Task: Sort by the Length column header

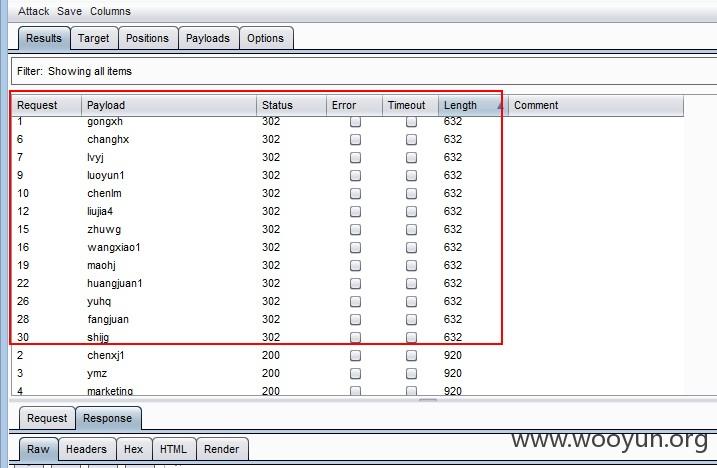Action: coord(471,105)
